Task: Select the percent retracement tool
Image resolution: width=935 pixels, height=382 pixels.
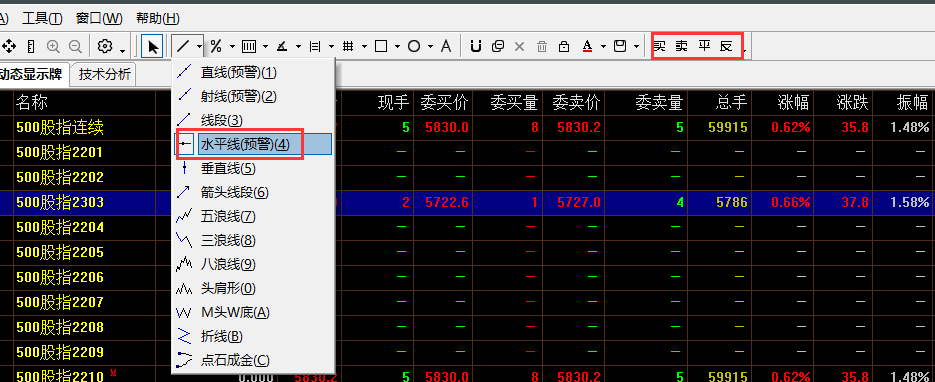Action: pyautogui.click(x=216, y=46)
